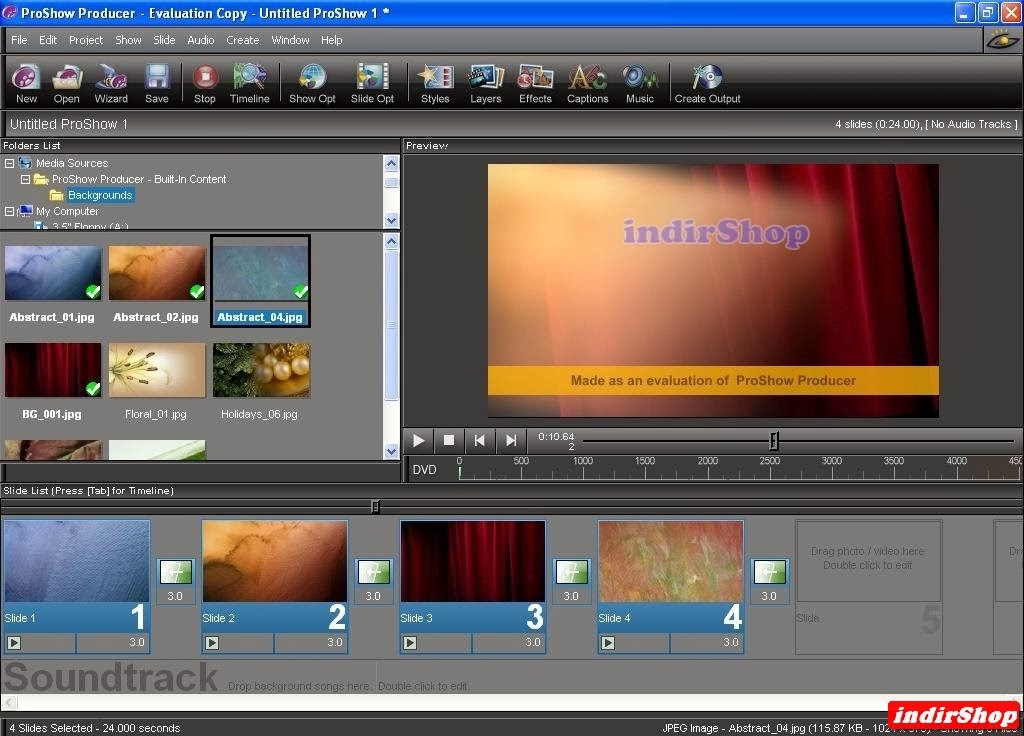Click Create Output toolbar icon
Viewport: 1024px width, 736px height.
[x=707, y=83]
